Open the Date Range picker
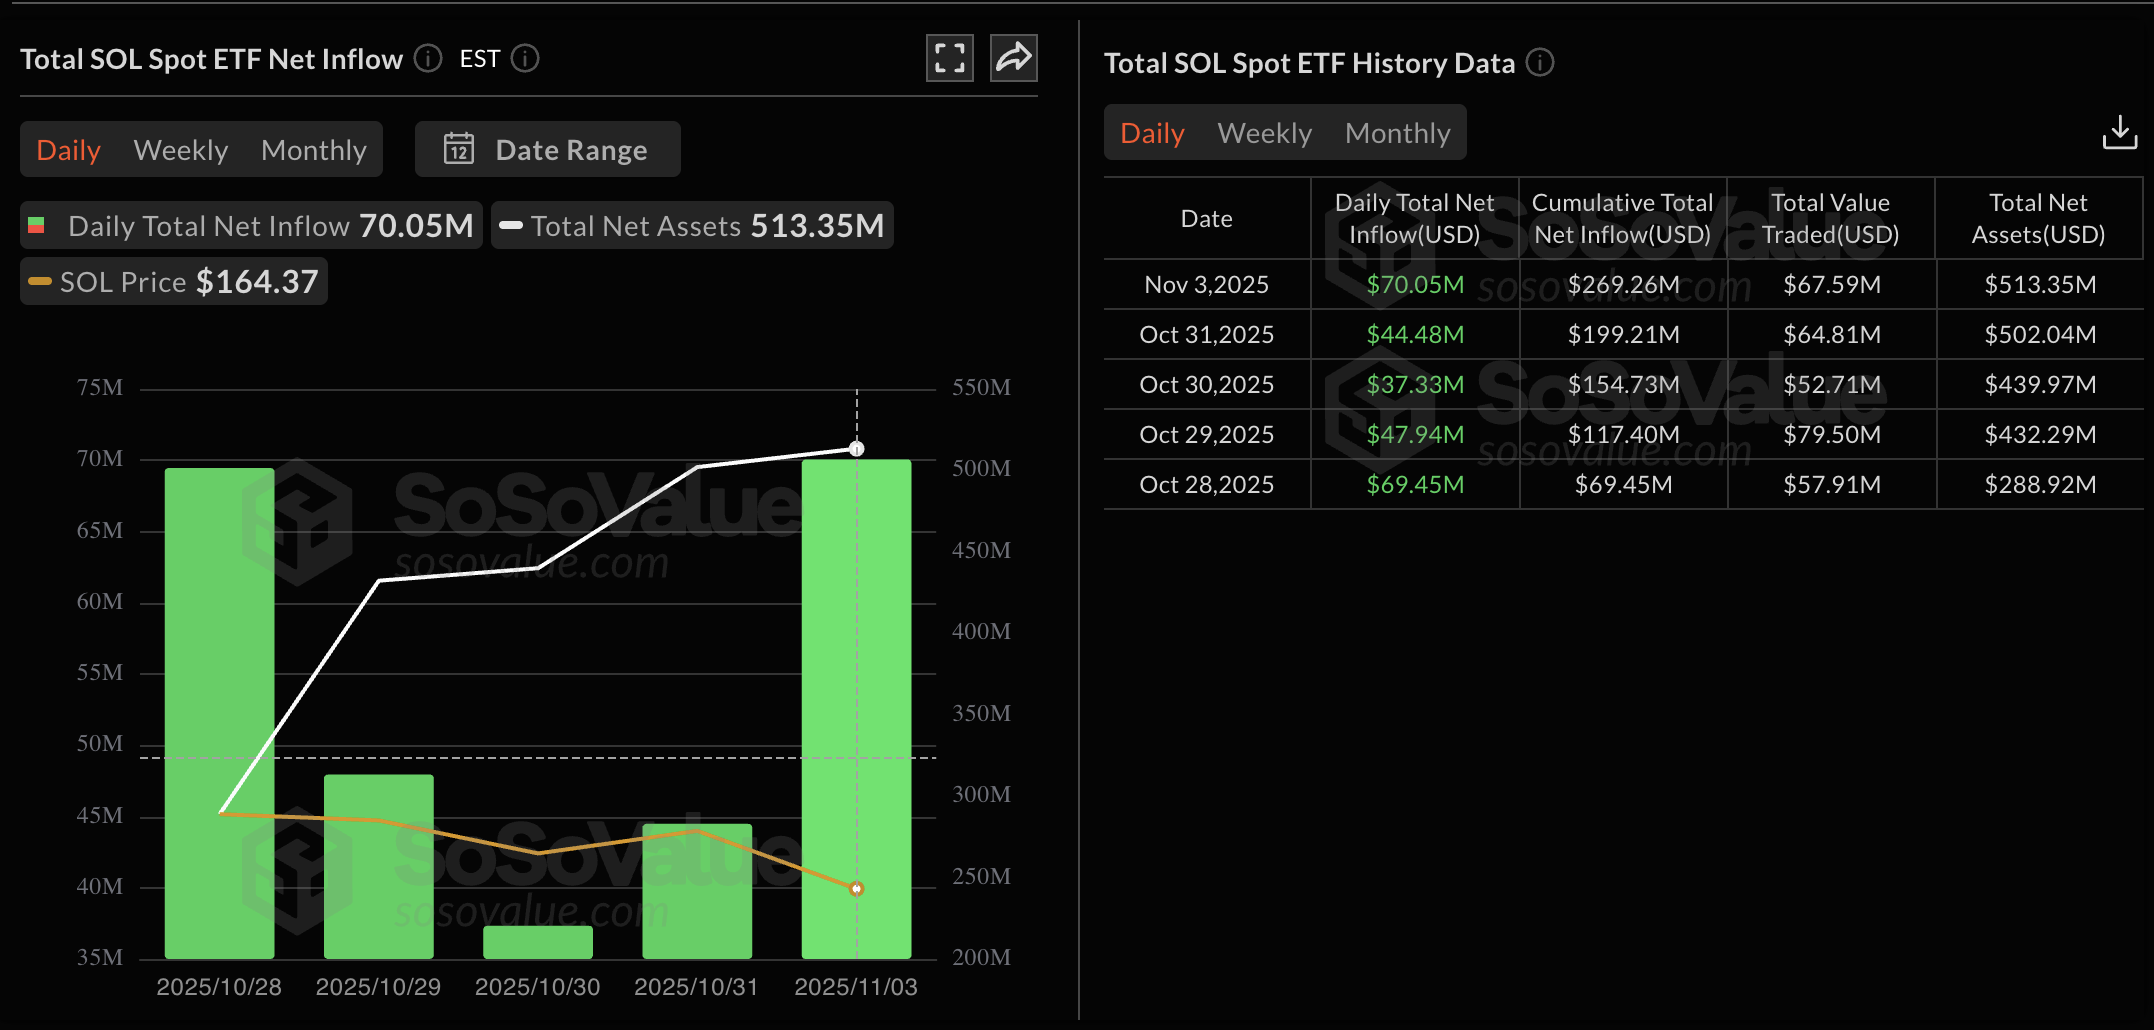The image size is (2154, 1030). click(547, 149)
